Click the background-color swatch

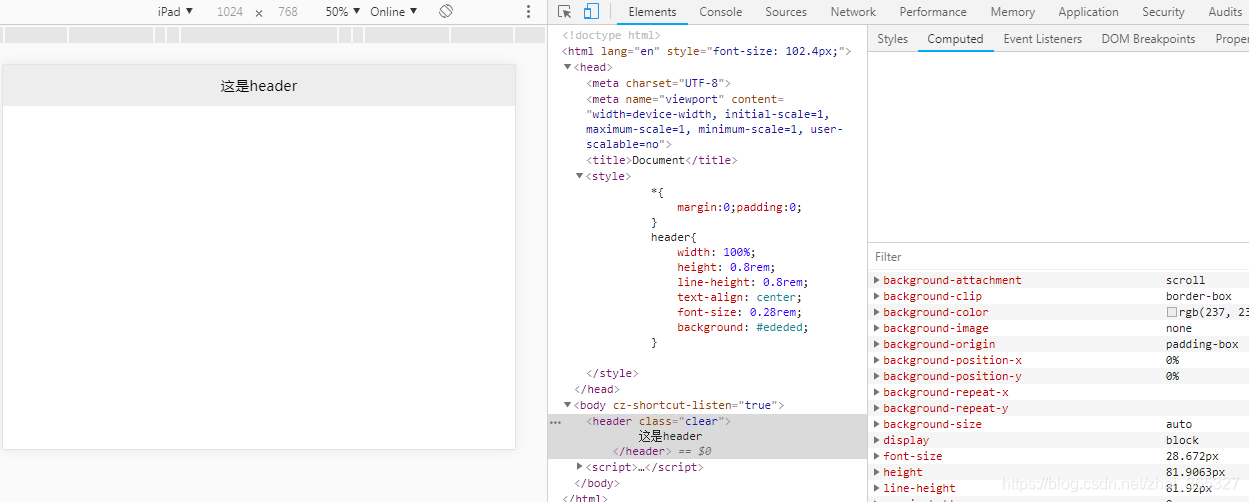pyautogui.click(x=1171, y=312)
